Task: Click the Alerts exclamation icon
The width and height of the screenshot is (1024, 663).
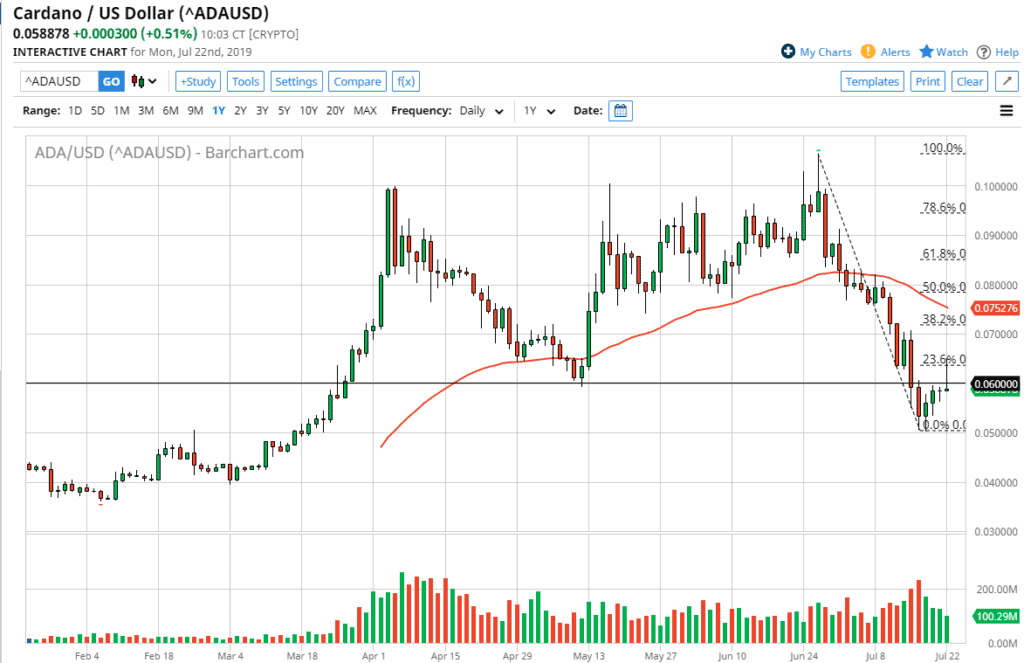Action: (868, 52)
